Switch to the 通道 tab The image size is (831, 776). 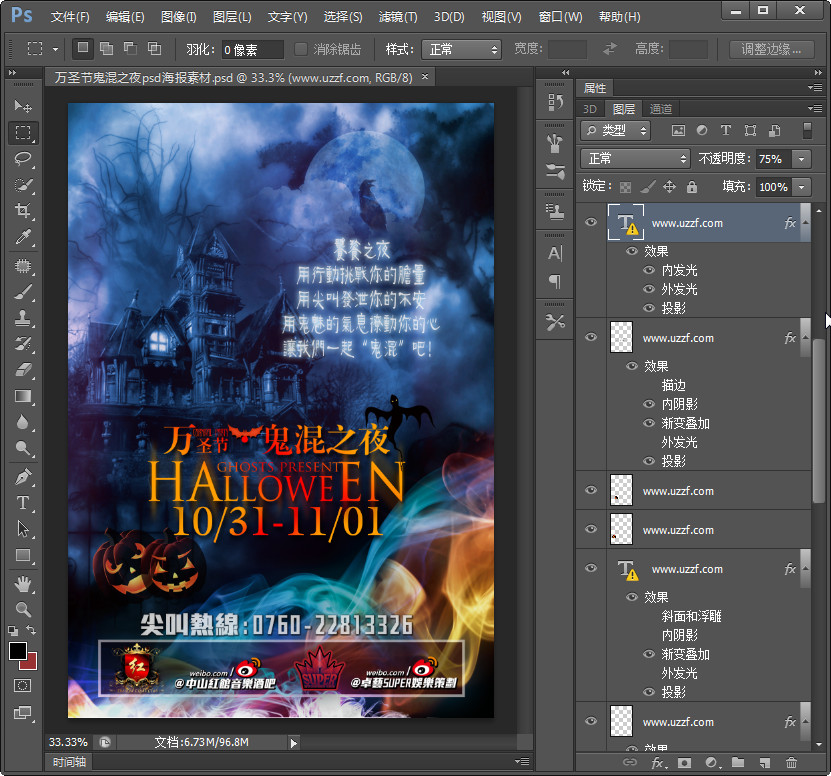tap(660, 109)
